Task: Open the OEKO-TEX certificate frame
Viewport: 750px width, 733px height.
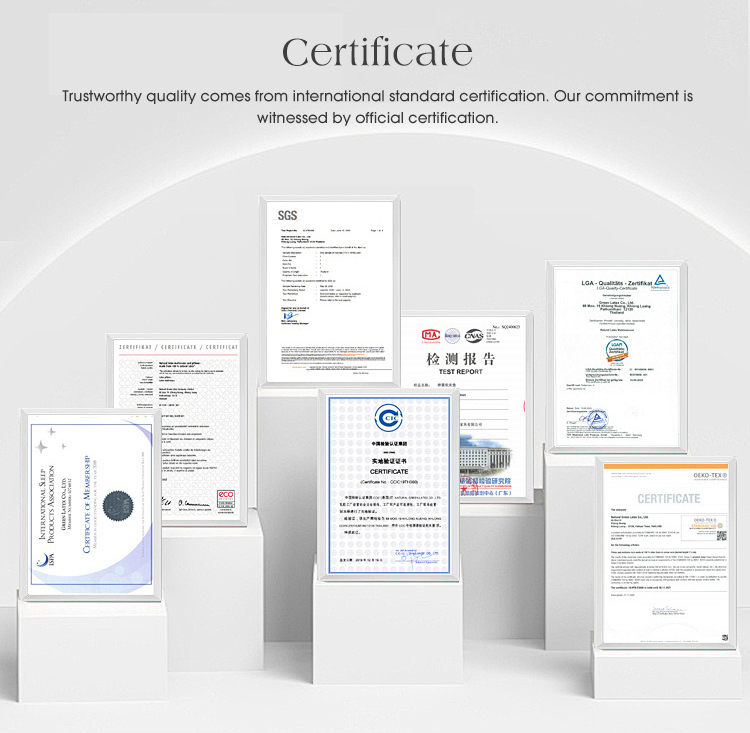Action: pos(665,553)
